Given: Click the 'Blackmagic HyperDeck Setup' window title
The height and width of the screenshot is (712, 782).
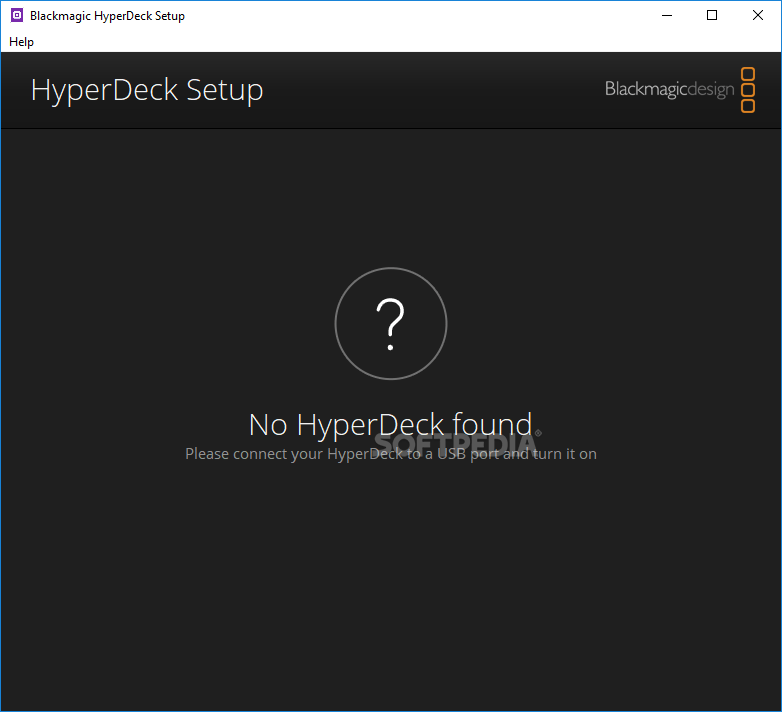Looking at the screenshot, I should (x=107, y=16).
